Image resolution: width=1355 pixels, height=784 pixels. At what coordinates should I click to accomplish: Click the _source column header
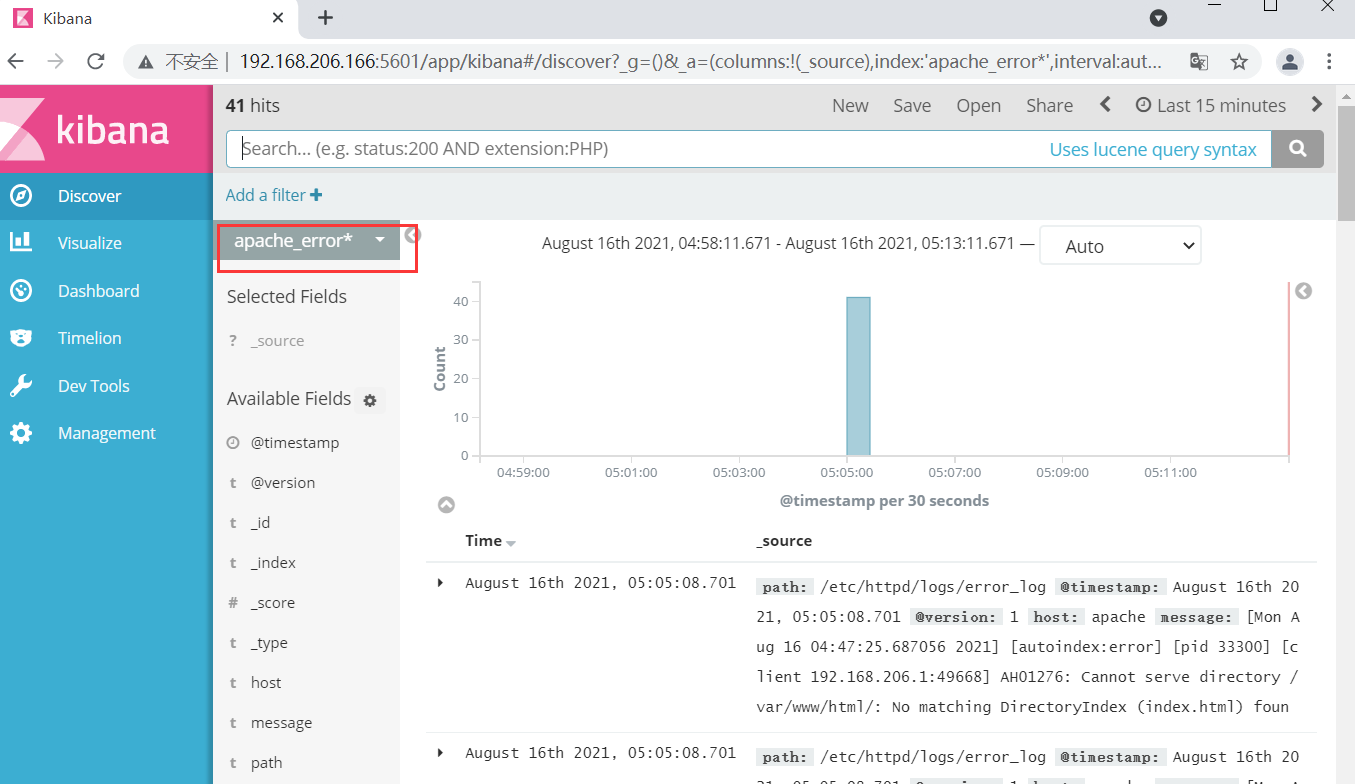784,541
